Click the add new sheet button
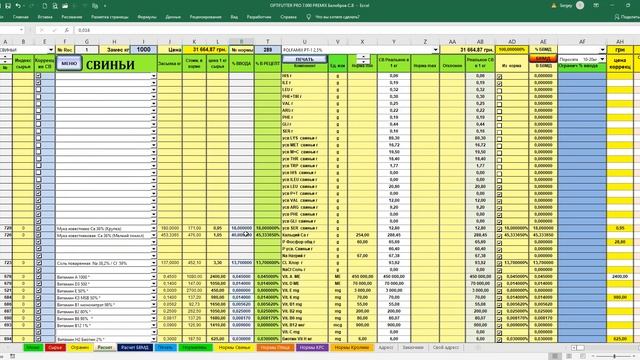The width and height of the screenshot is (640, 360). pyautogui.click(x=477, y=347)
